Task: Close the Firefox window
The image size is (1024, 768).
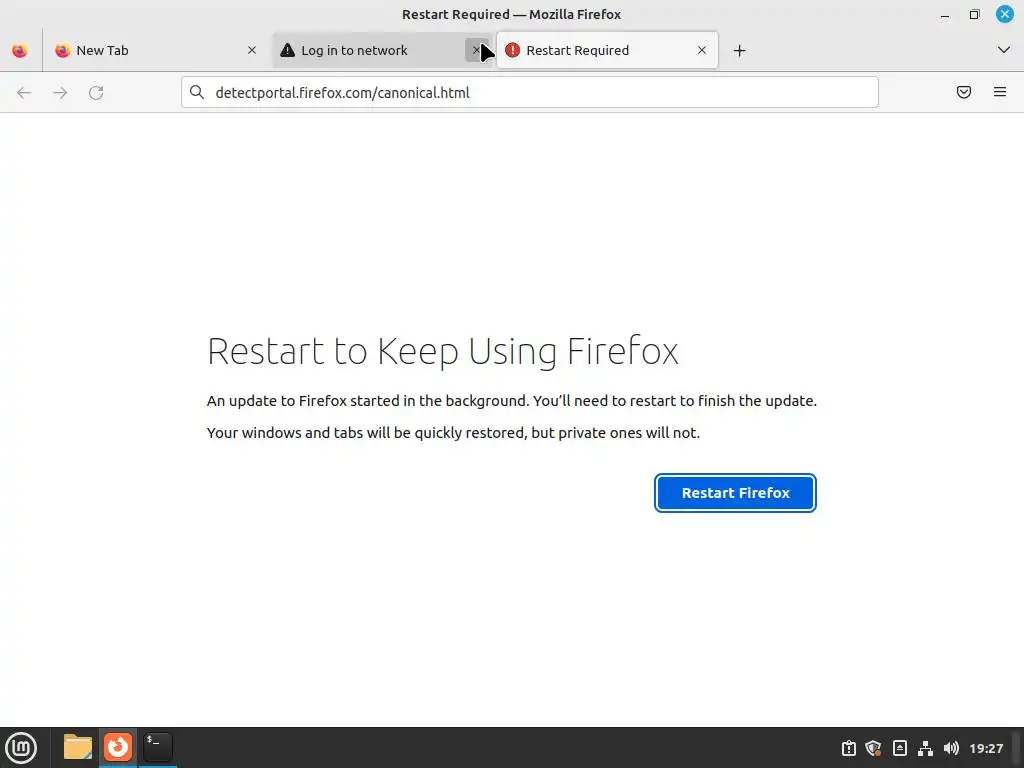Action: pyautogui.click(x=1004, y=14)
